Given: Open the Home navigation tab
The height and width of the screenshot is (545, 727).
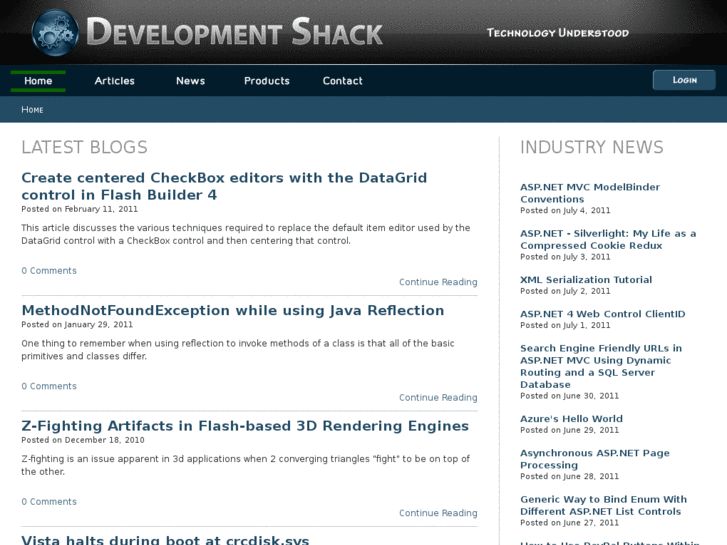Looking at the screenshot, I should tap(38, 81).
